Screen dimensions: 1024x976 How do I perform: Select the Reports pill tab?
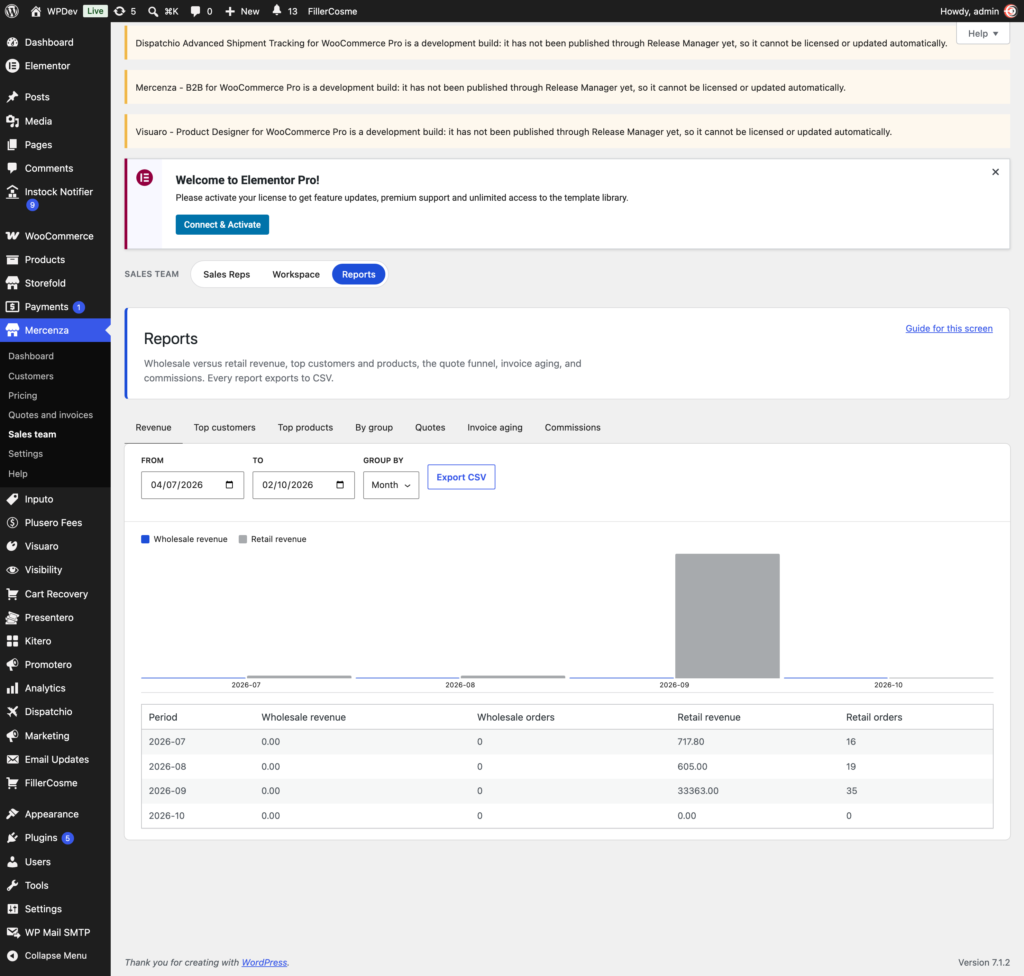point(359,274)
